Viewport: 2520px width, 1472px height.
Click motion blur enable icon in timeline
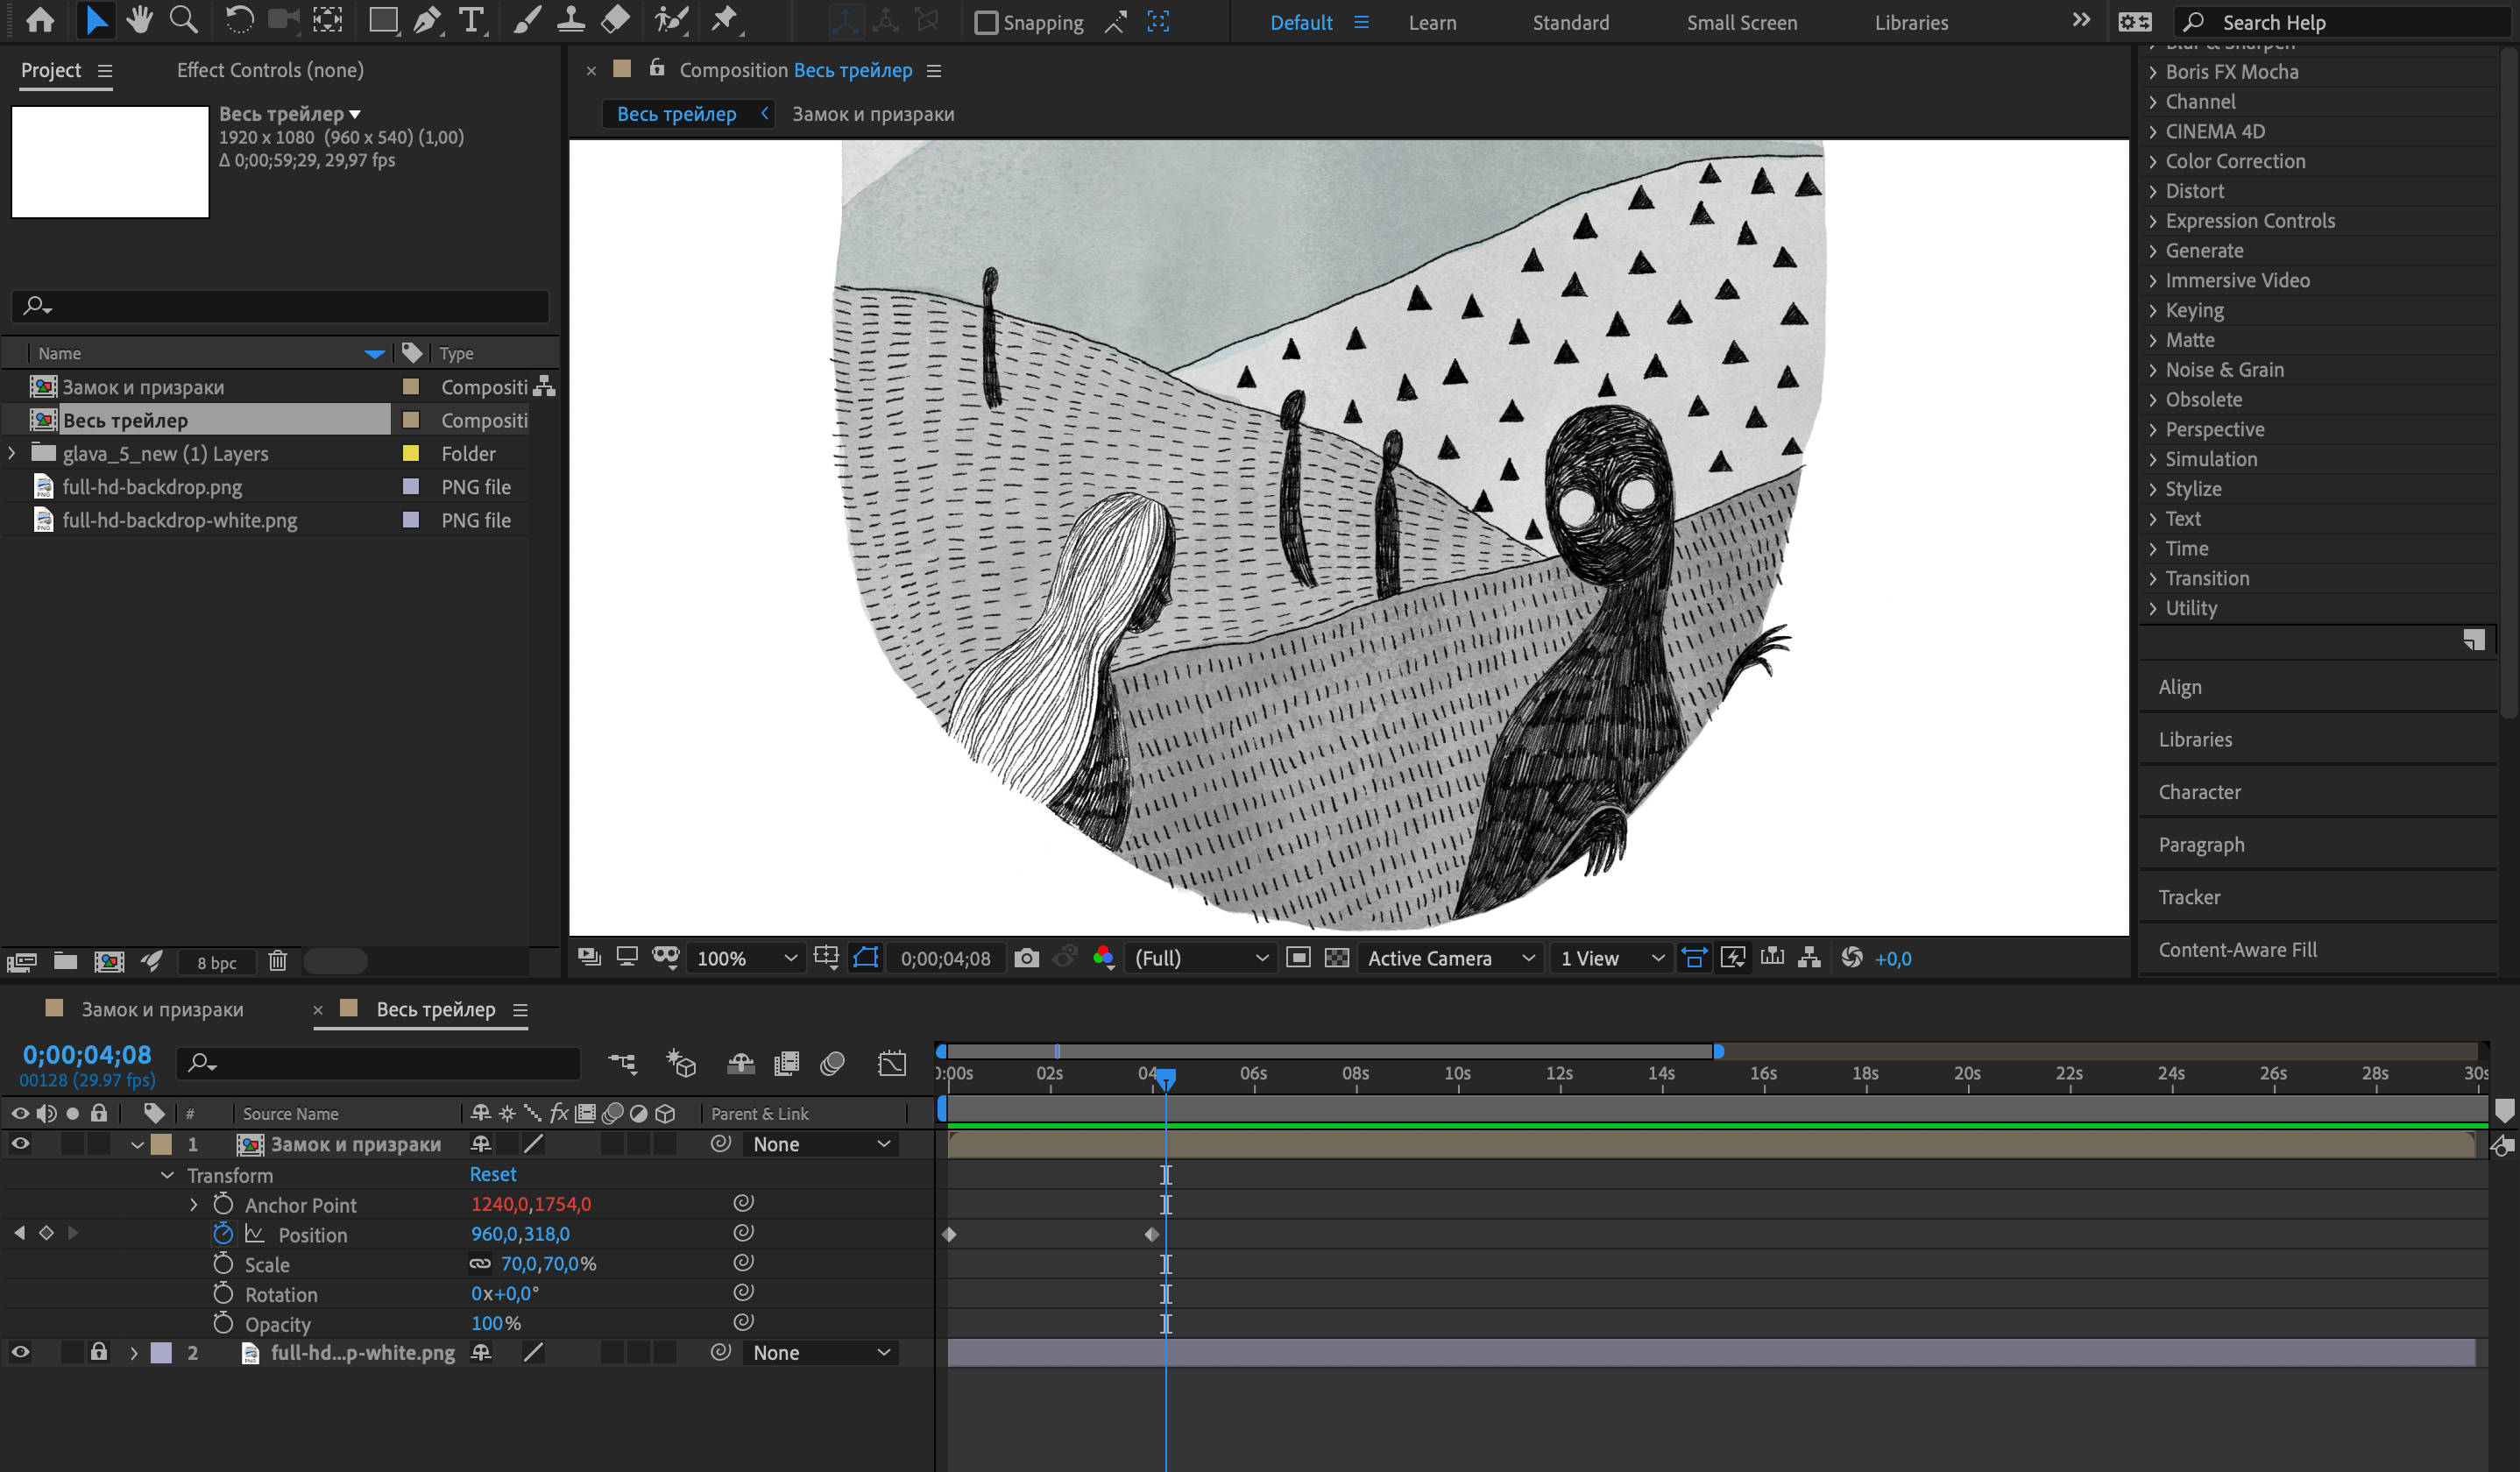pos(832,1063)
